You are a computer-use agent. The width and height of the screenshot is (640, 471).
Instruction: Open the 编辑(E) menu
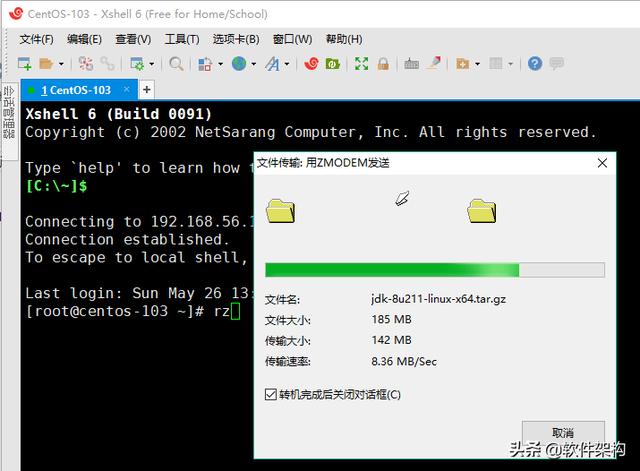pyautogui.click(x=84, y=39)
